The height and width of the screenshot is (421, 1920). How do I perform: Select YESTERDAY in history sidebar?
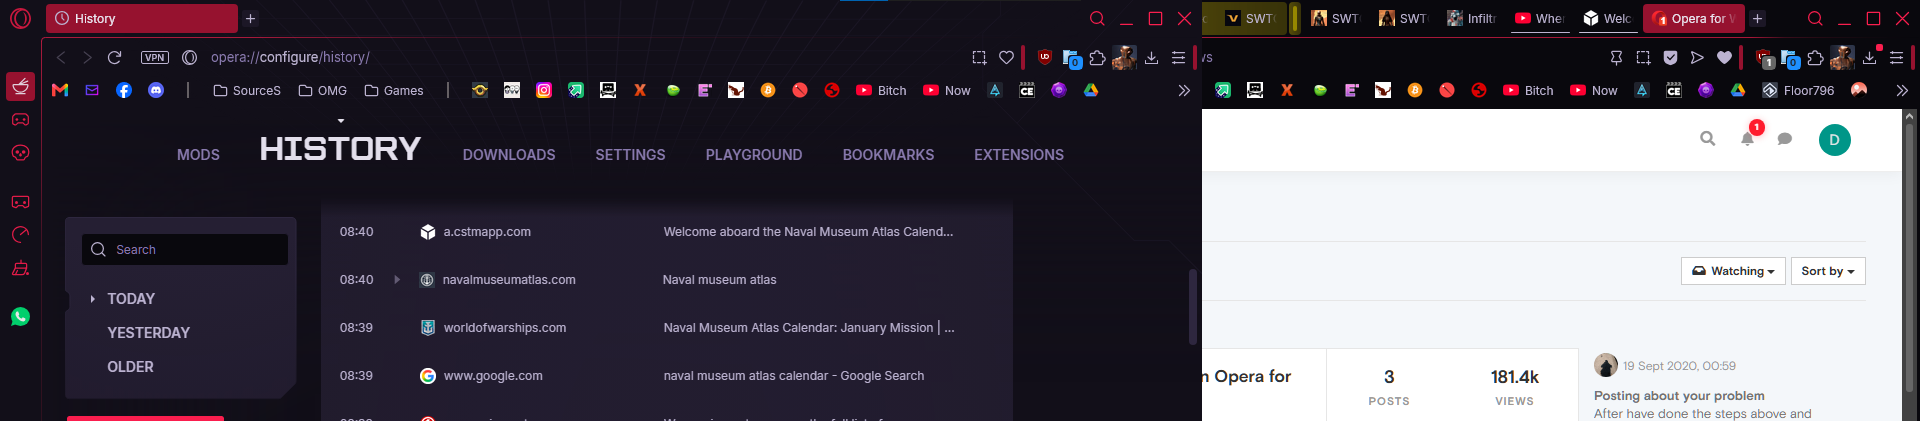[x=149, y=333]
